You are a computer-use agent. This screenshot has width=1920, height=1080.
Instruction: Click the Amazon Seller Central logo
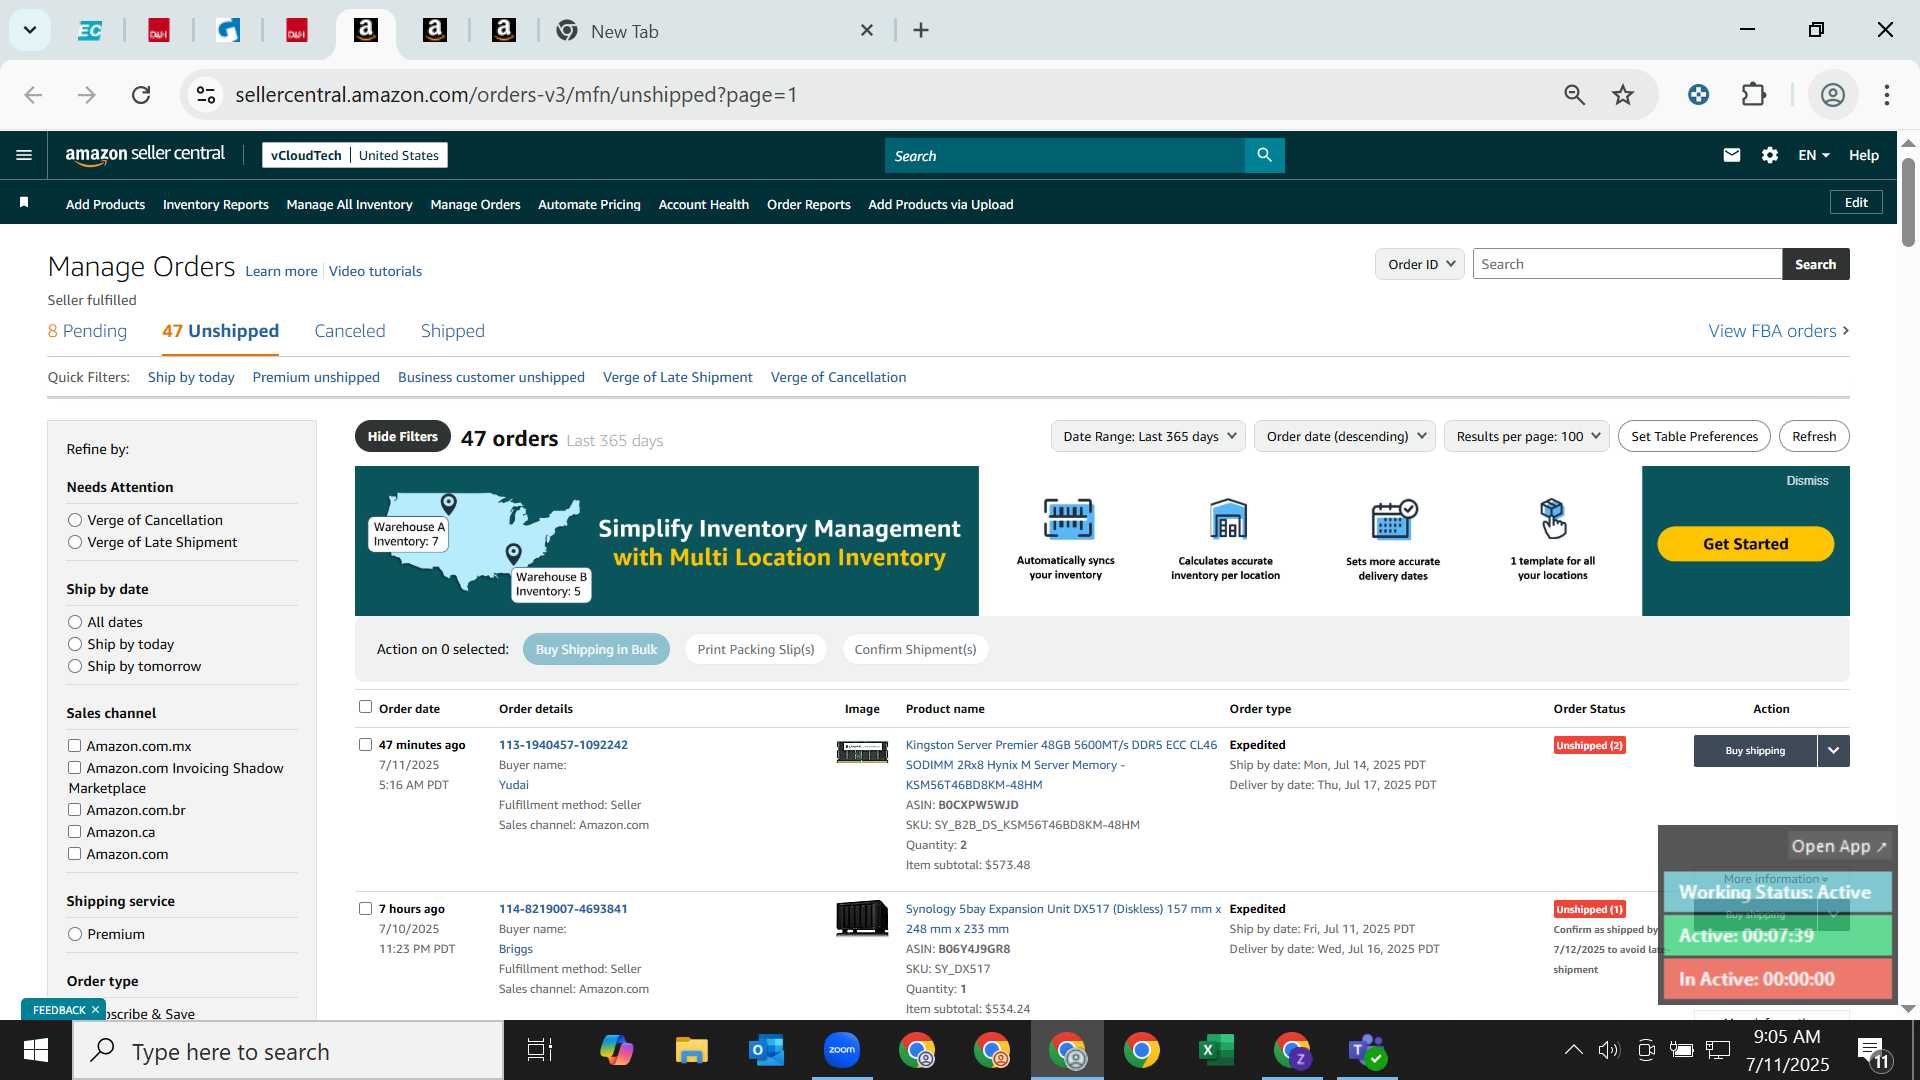[x=145, y=154]
